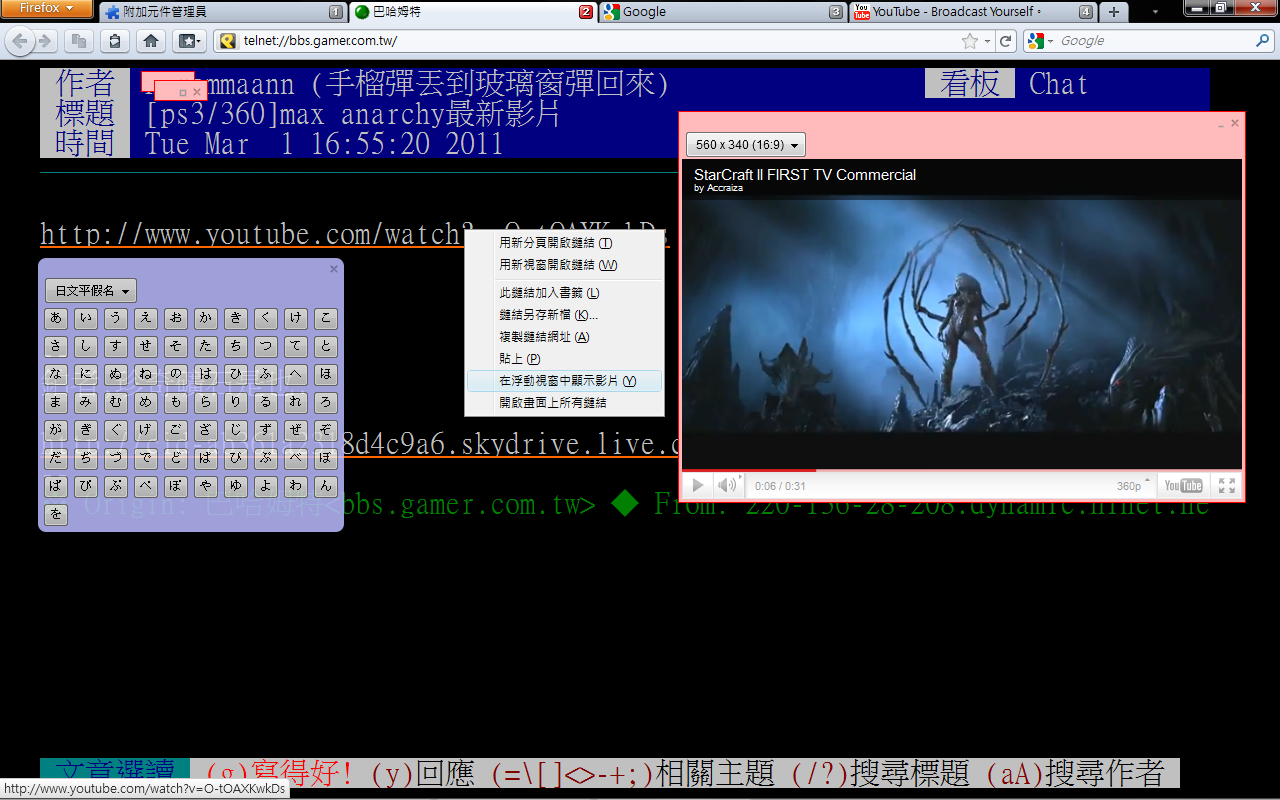Screen dimensions: 1280x800
Task: Click the Home button in Firefox toolbar
Action: [150, 41]
